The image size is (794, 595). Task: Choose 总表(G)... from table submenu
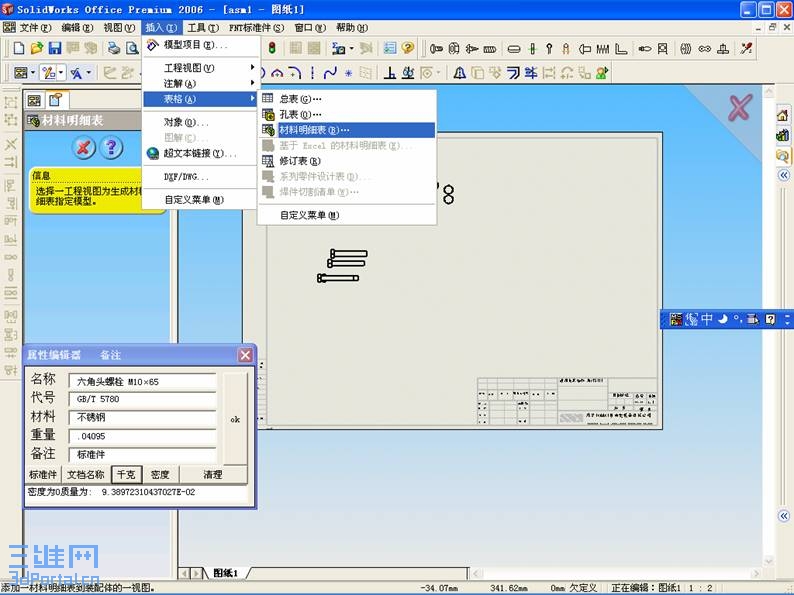click(347, 99)
